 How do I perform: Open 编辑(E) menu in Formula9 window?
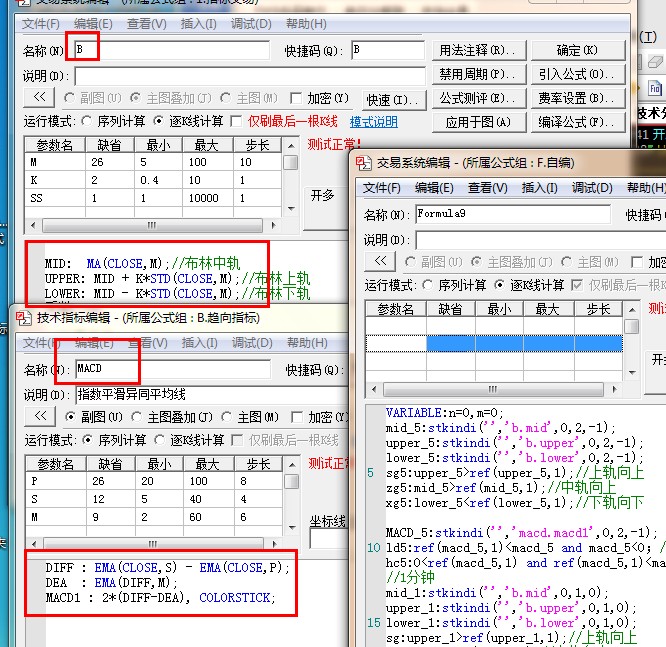click(x=434, y=188)
